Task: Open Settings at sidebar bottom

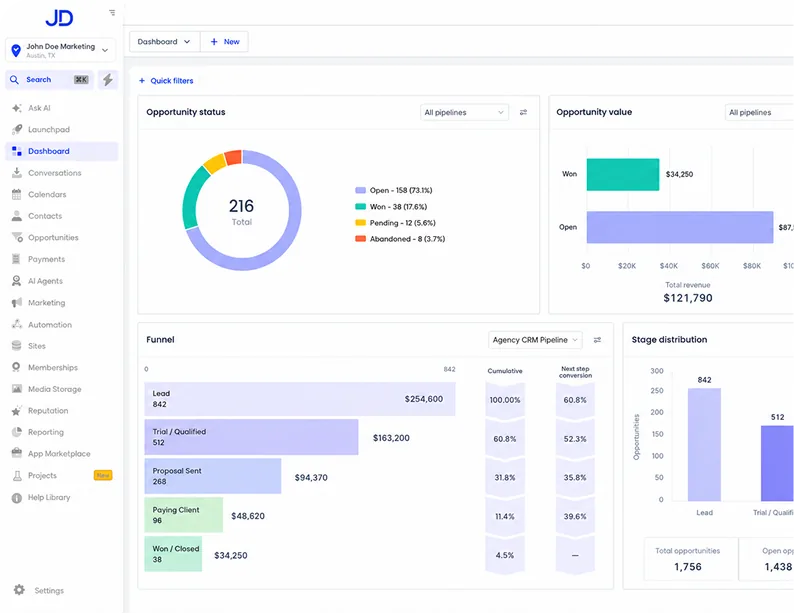Action: (x=49, y=590)
